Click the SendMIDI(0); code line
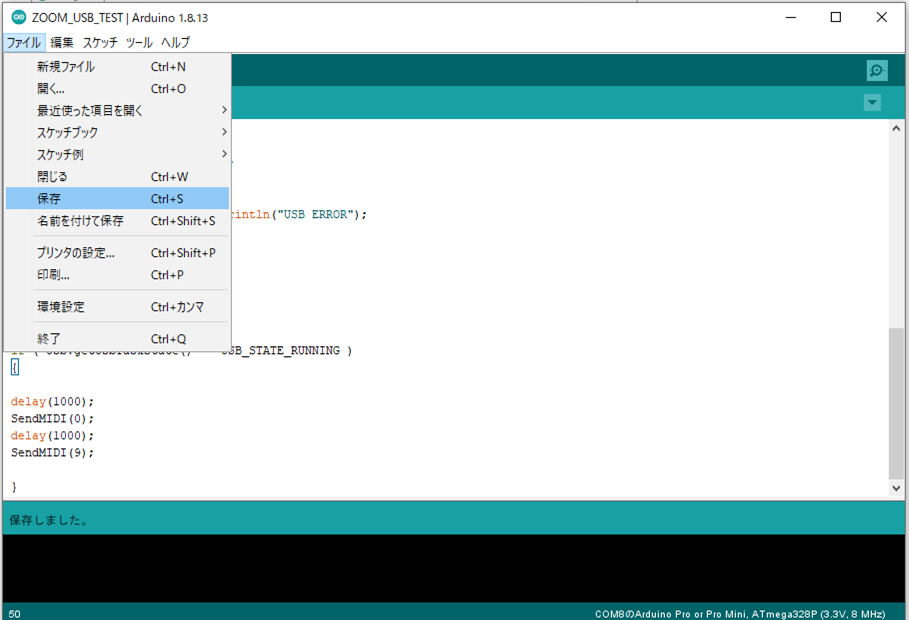This screenshot has height=620, width=909. coord(52,418)
